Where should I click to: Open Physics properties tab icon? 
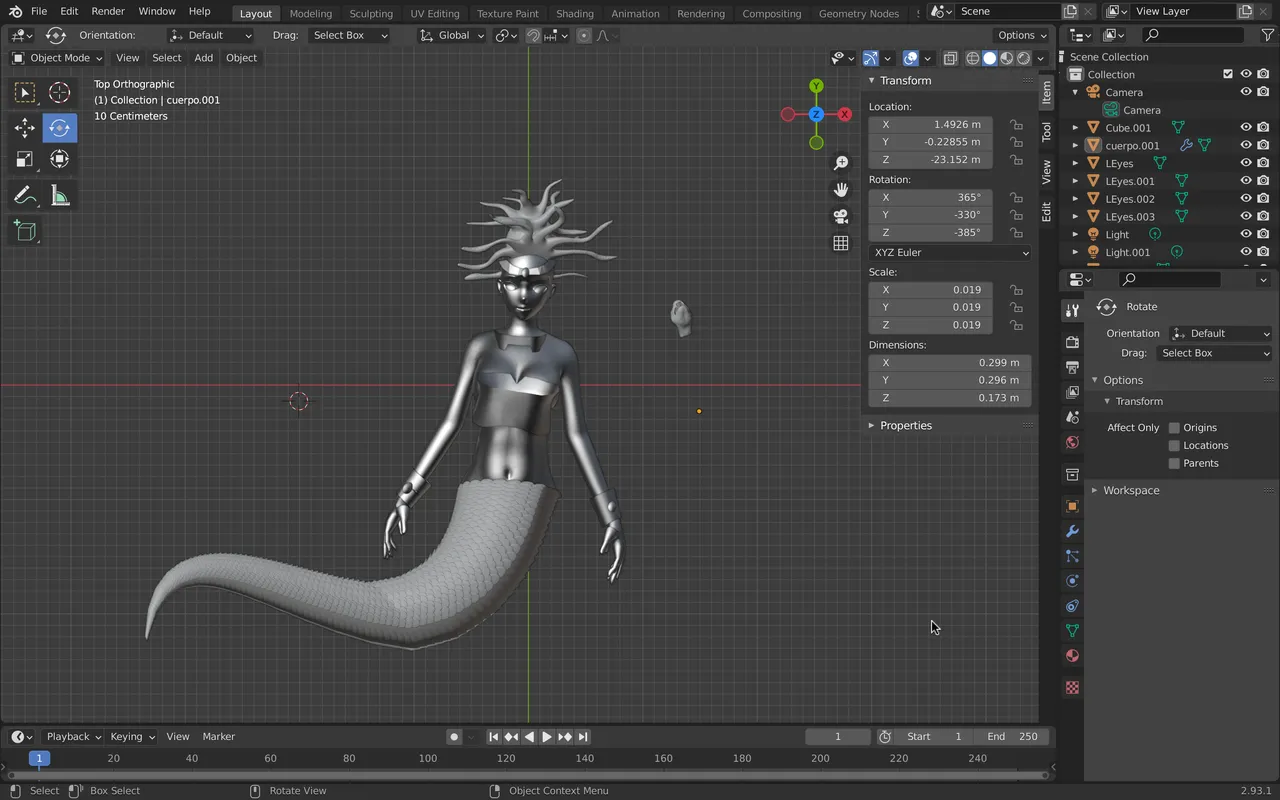1072,581
